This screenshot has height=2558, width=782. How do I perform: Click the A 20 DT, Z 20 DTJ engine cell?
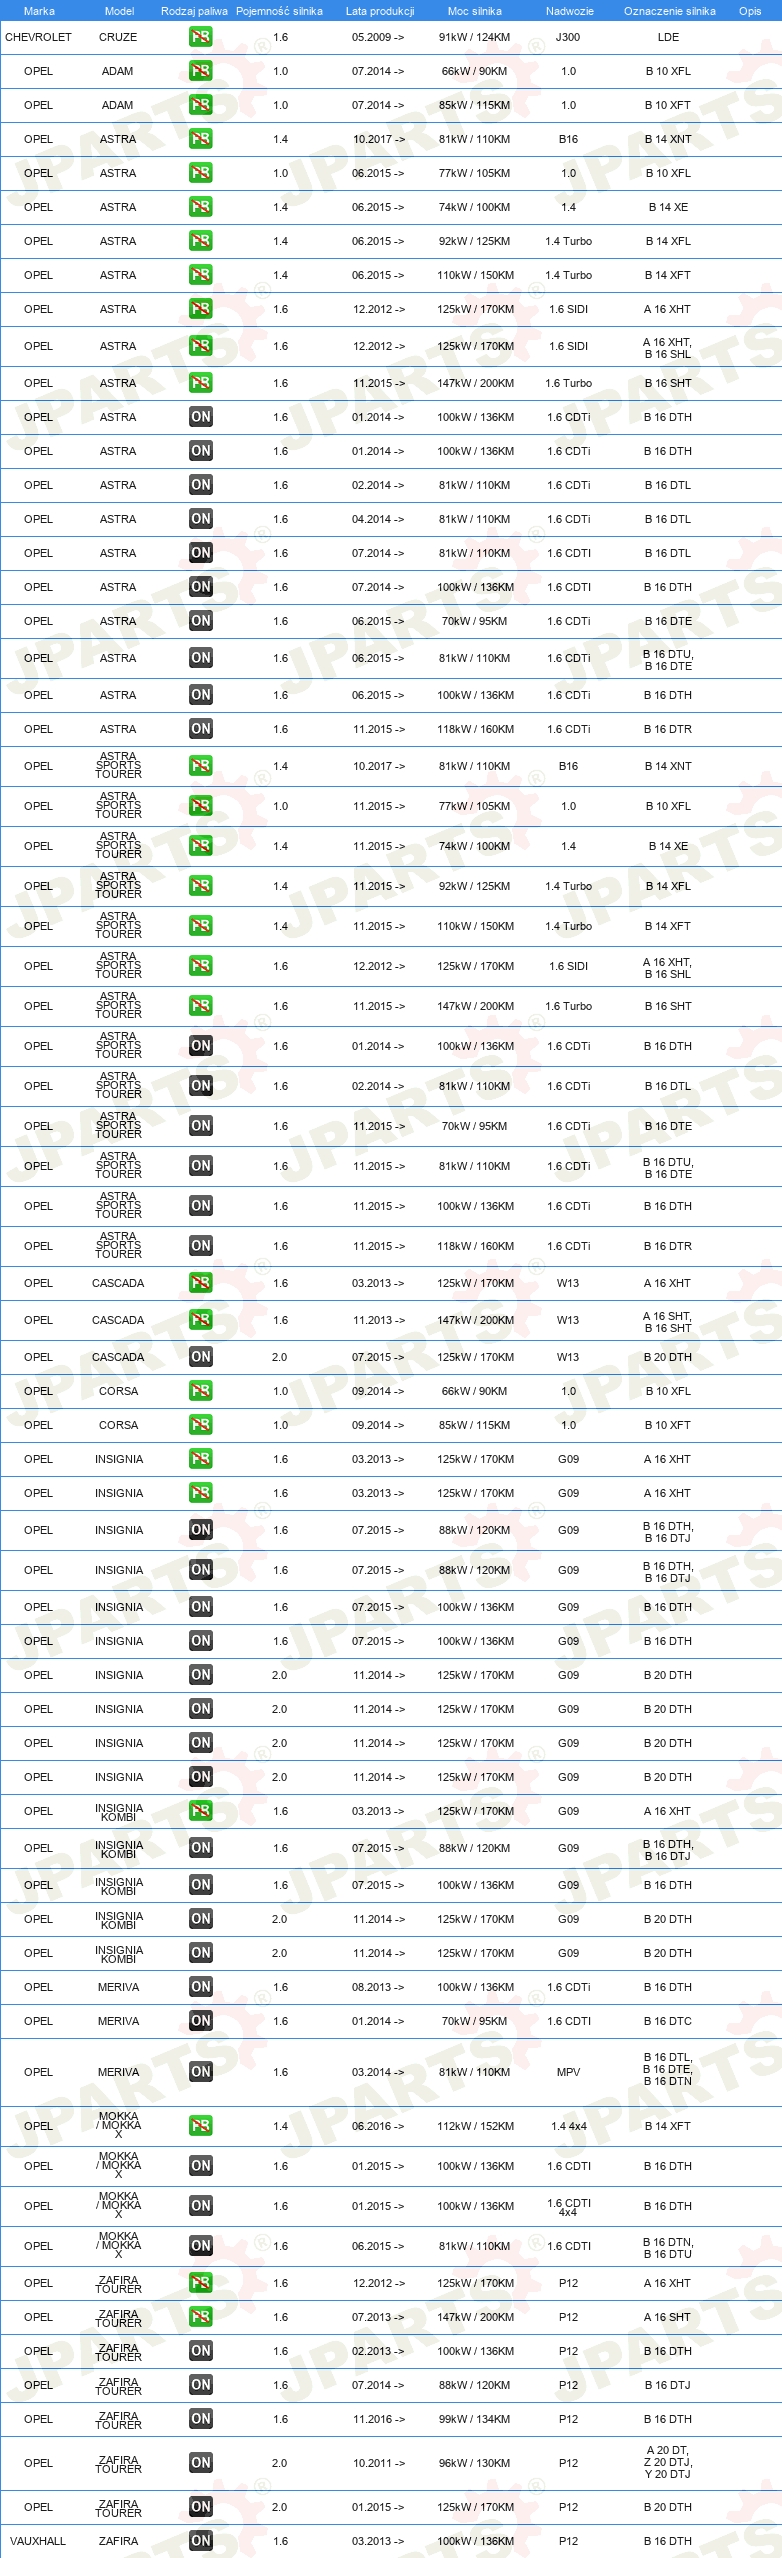(668, 2463)
